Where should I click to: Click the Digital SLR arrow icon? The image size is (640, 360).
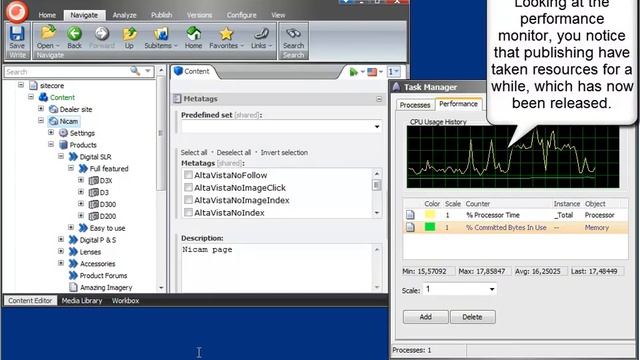(x=73, y=157)
